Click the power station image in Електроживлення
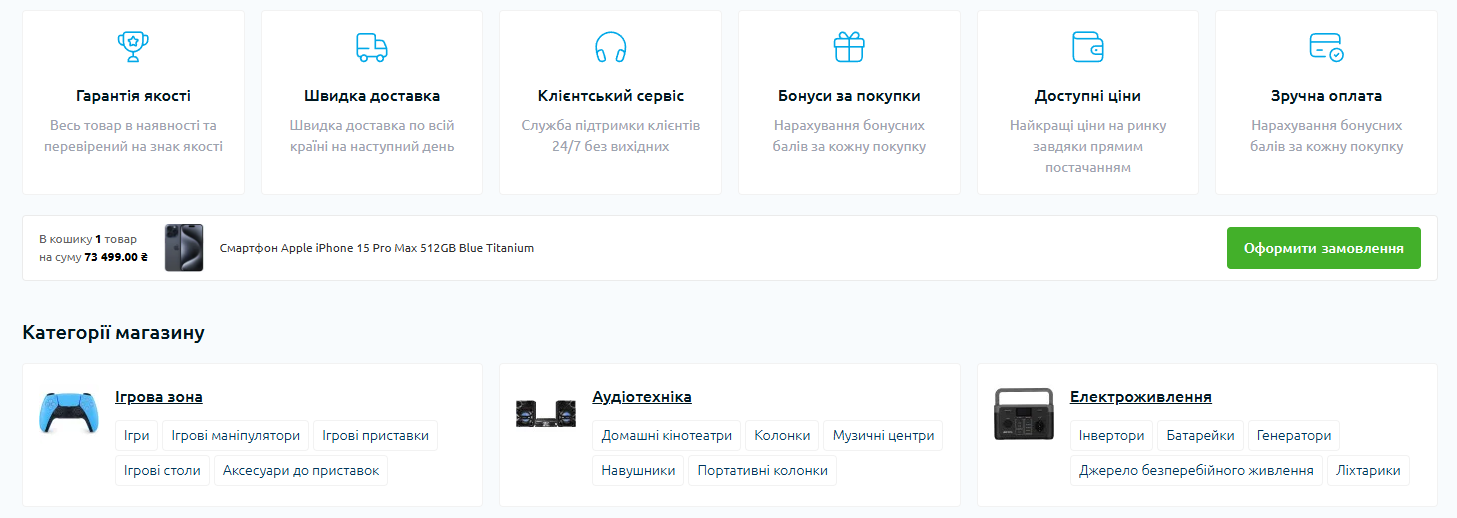1457x518 pixels. [x=1023, y=414]
